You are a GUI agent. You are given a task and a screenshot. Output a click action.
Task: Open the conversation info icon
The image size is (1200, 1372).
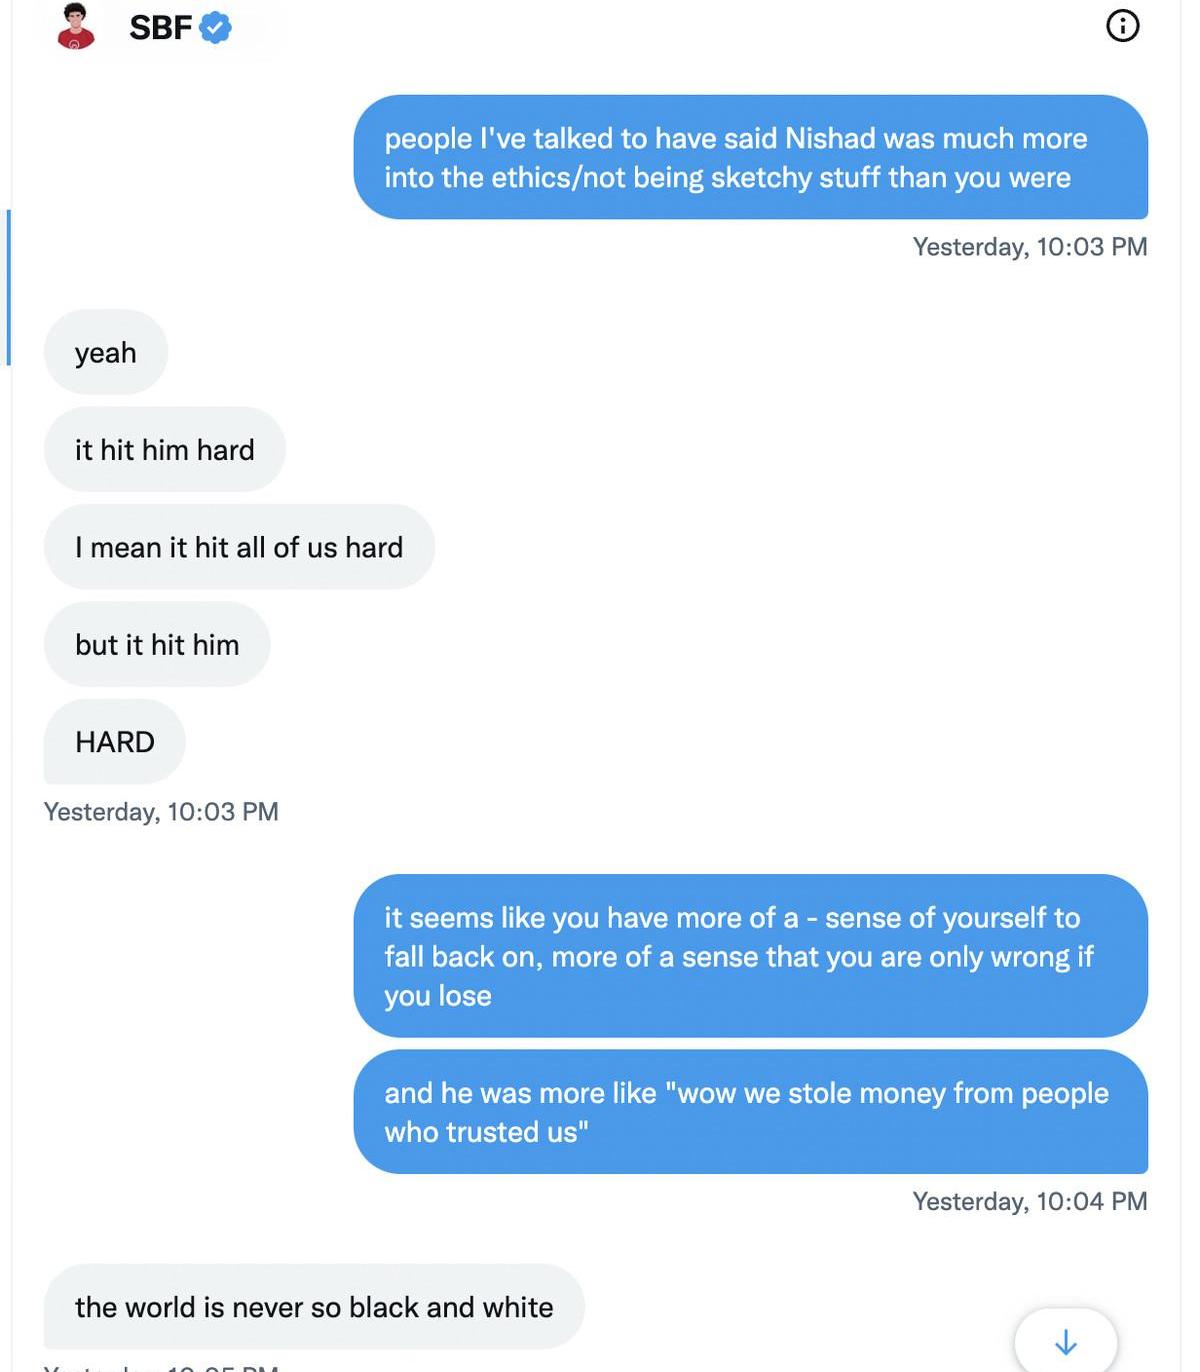pos(1122,25)
